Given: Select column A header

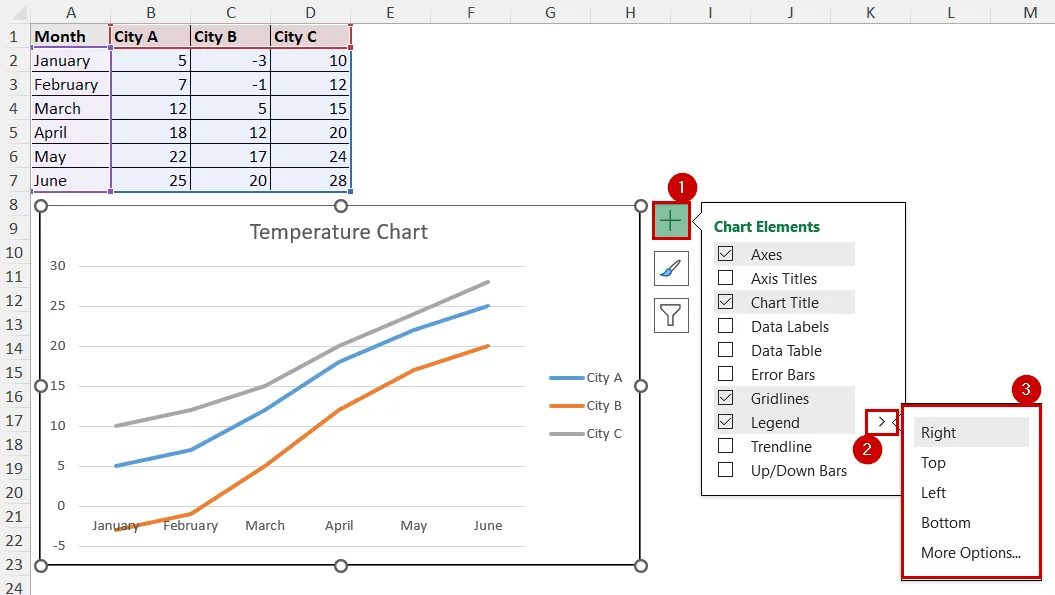Looking at the screenshot, I should (x=71, y=12).
